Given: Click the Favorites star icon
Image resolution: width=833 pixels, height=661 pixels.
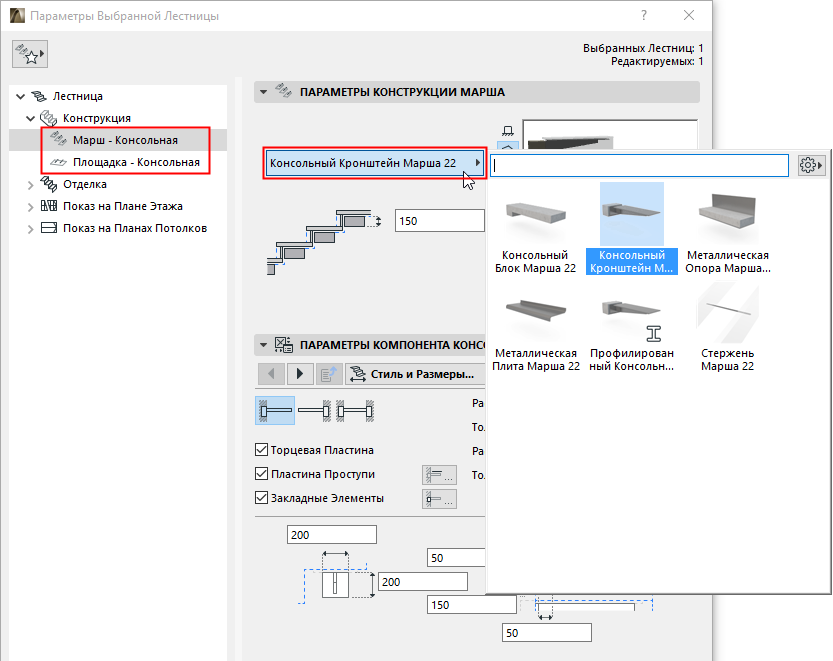Looking at the screenshot, I should (29, 54).
